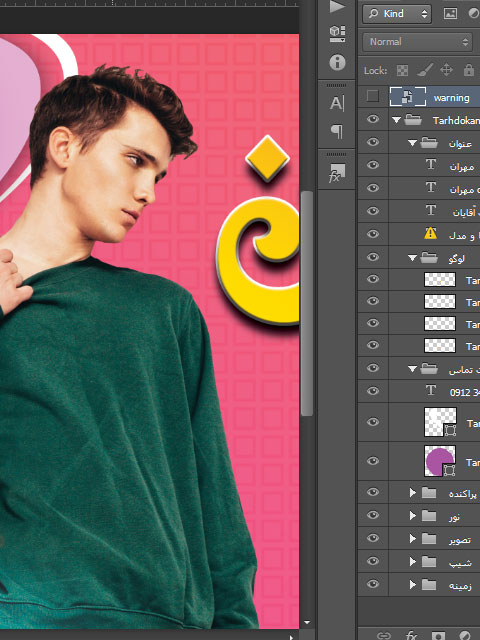Hide the Tarhdokan group

click(373, 119)
